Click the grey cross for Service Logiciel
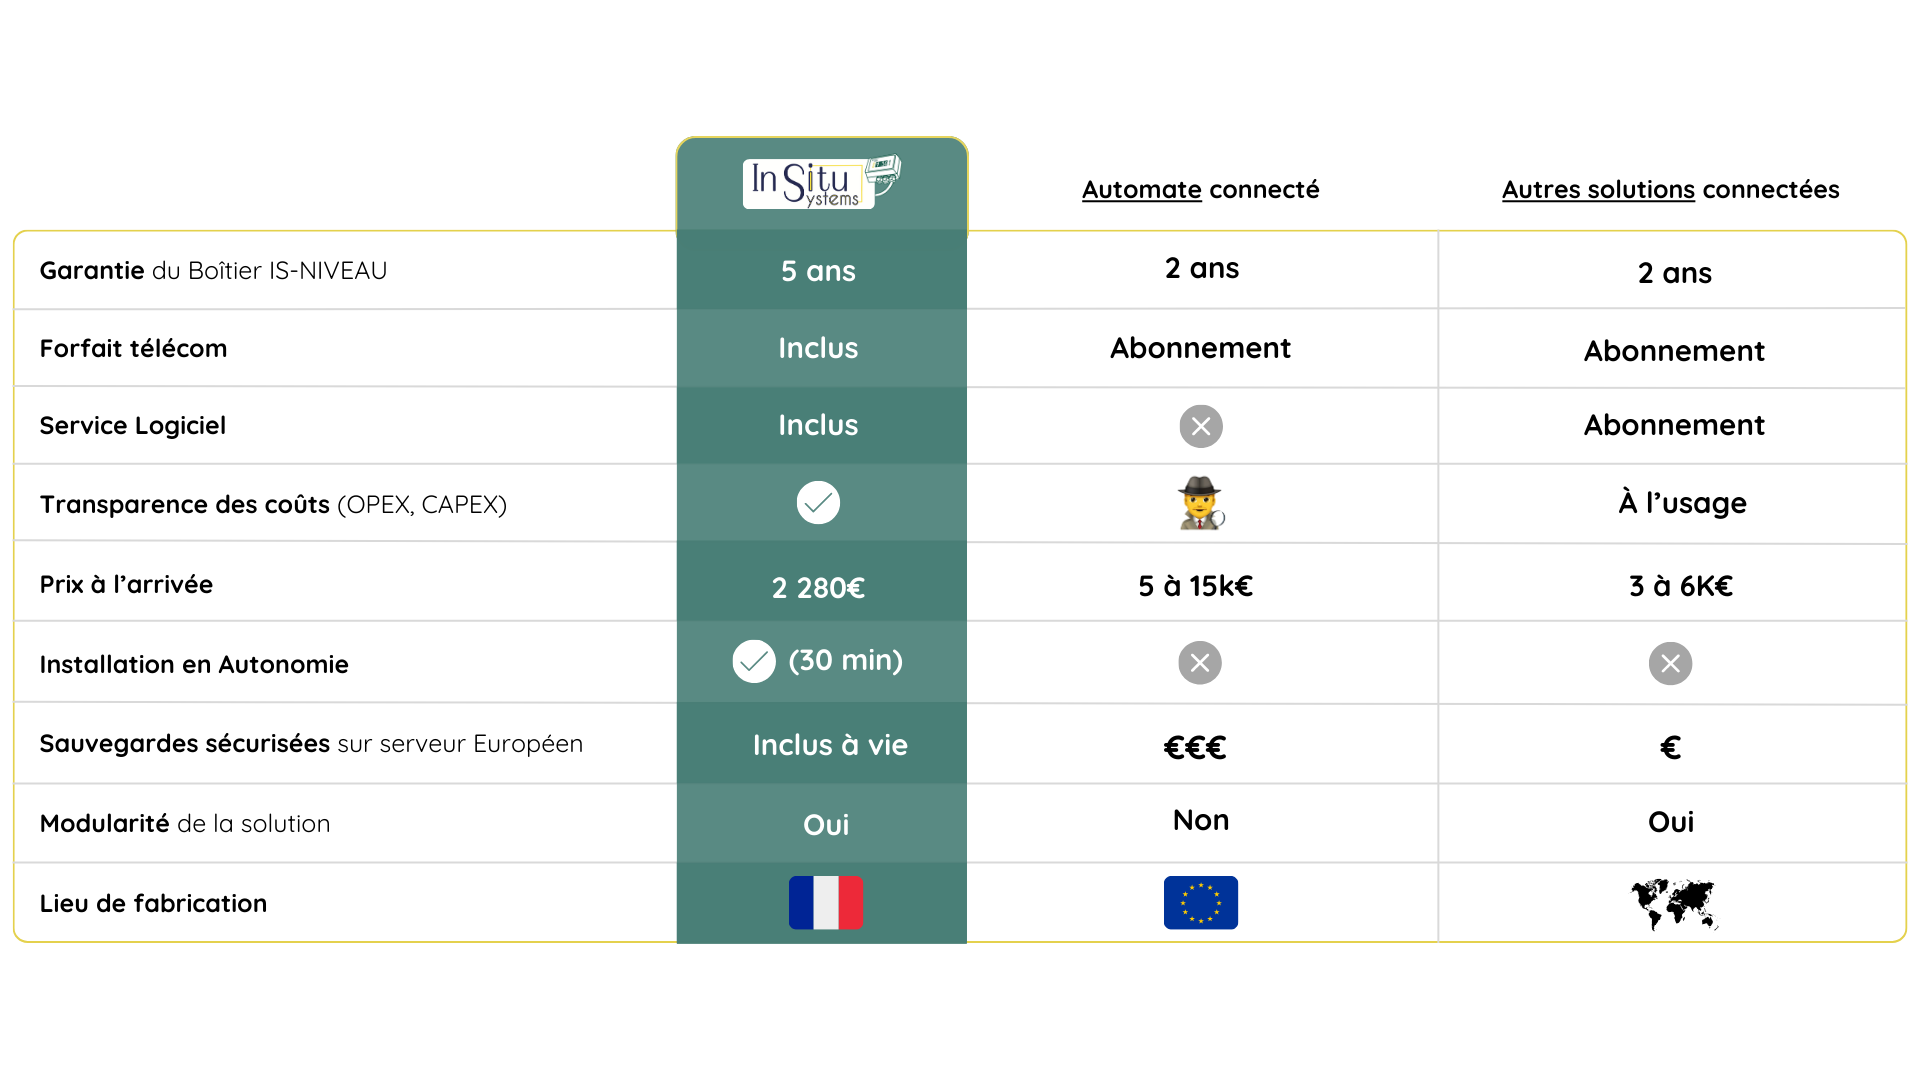Image resolution: width=1920 pixels, height=1080 pixels. click(1201, 427)
